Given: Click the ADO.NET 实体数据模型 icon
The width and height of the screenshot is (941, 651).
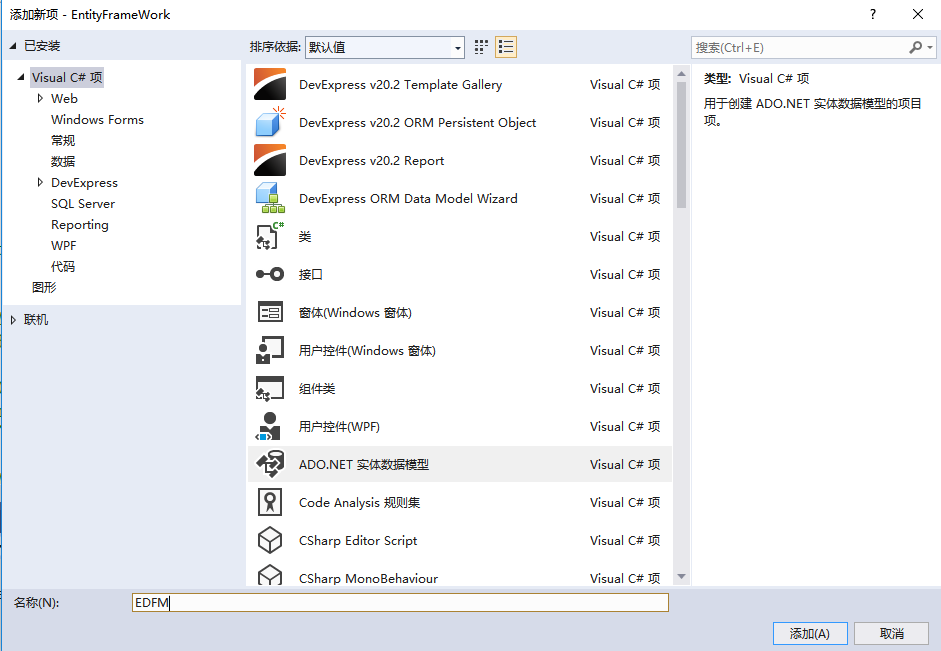Looking at the screenshot, I should [x=270, y=464].
